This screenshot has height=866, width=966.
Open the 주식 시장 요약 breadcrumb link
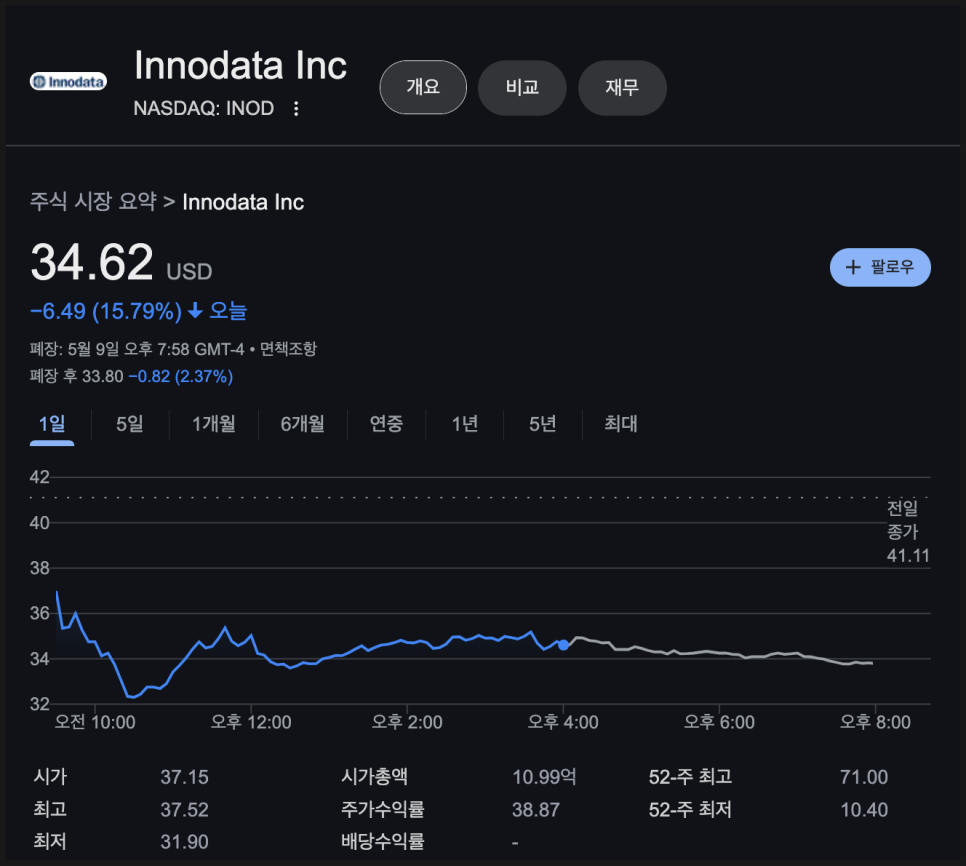tap(93, 201)
